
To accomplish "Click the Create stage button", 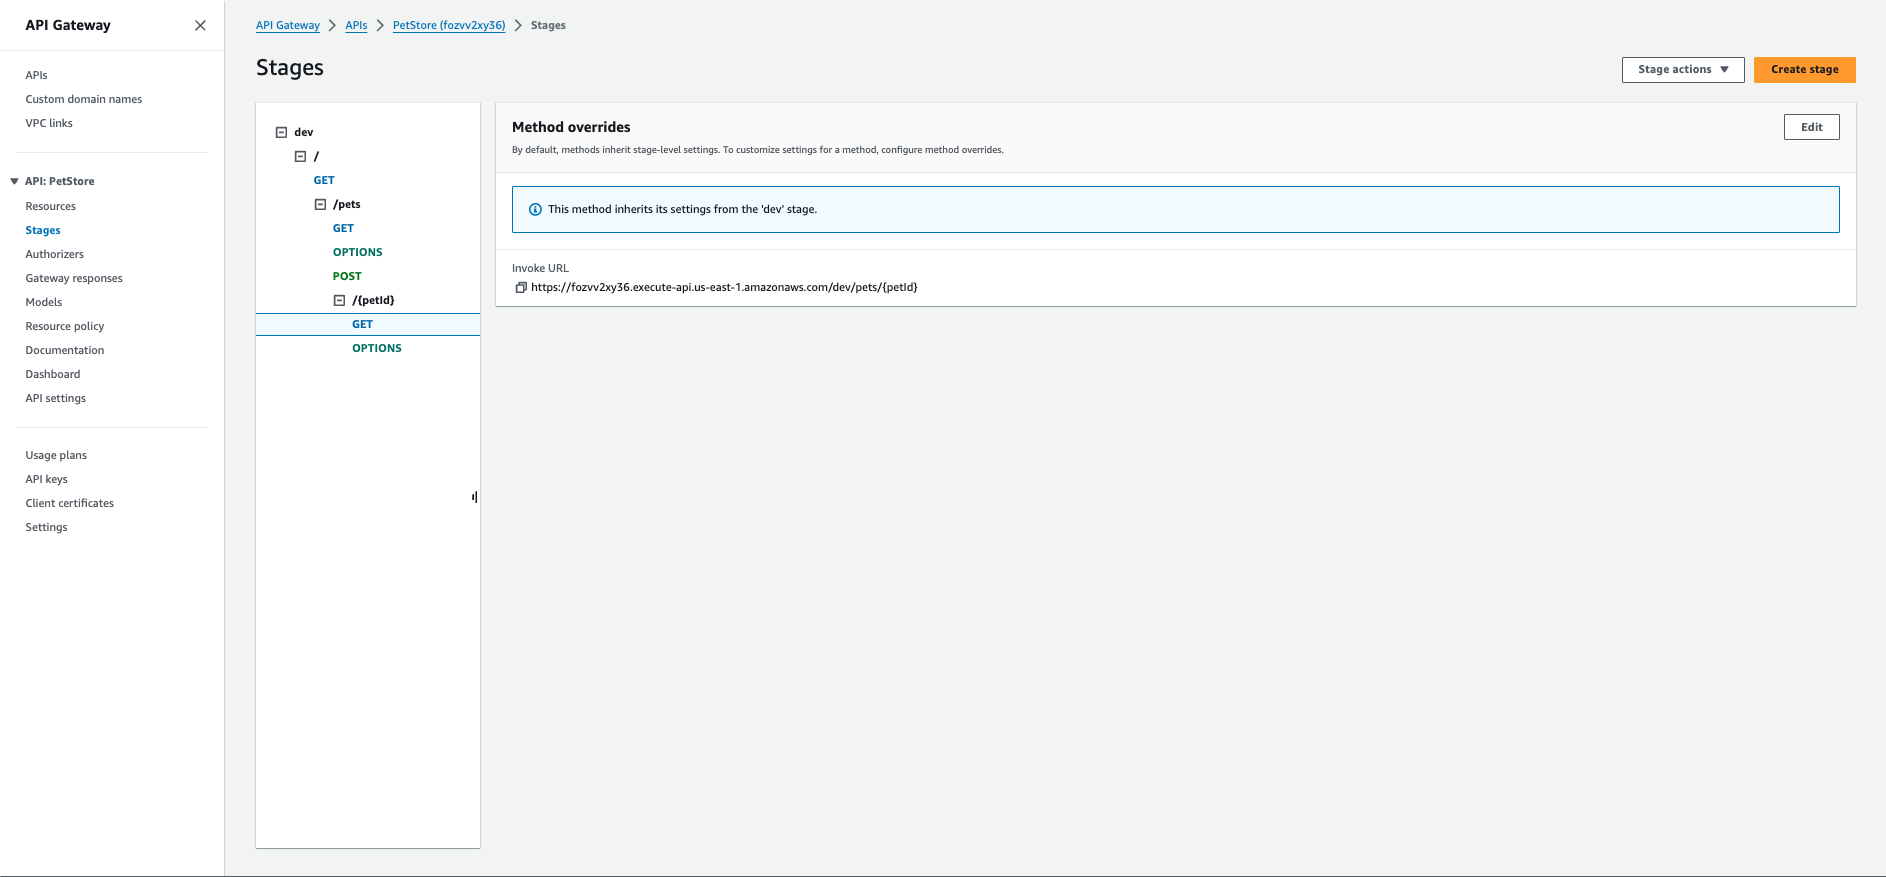I will click(1804, 70).
